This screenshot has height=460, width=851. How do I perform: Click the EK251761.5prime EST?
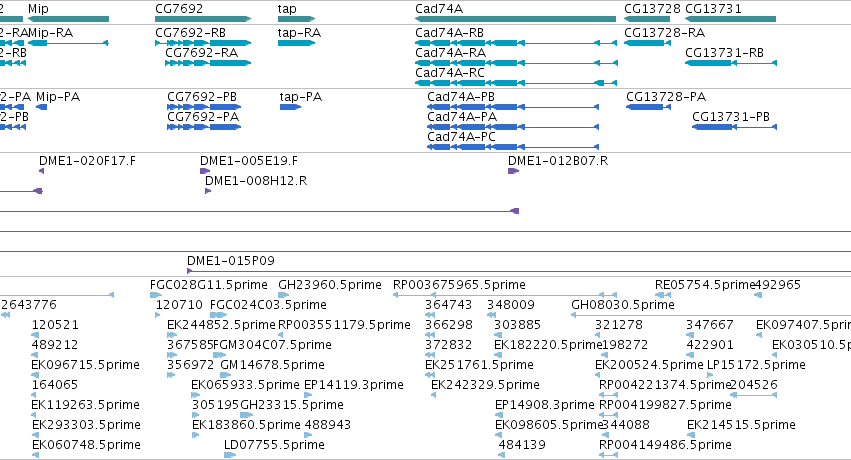tap(429, 375)
